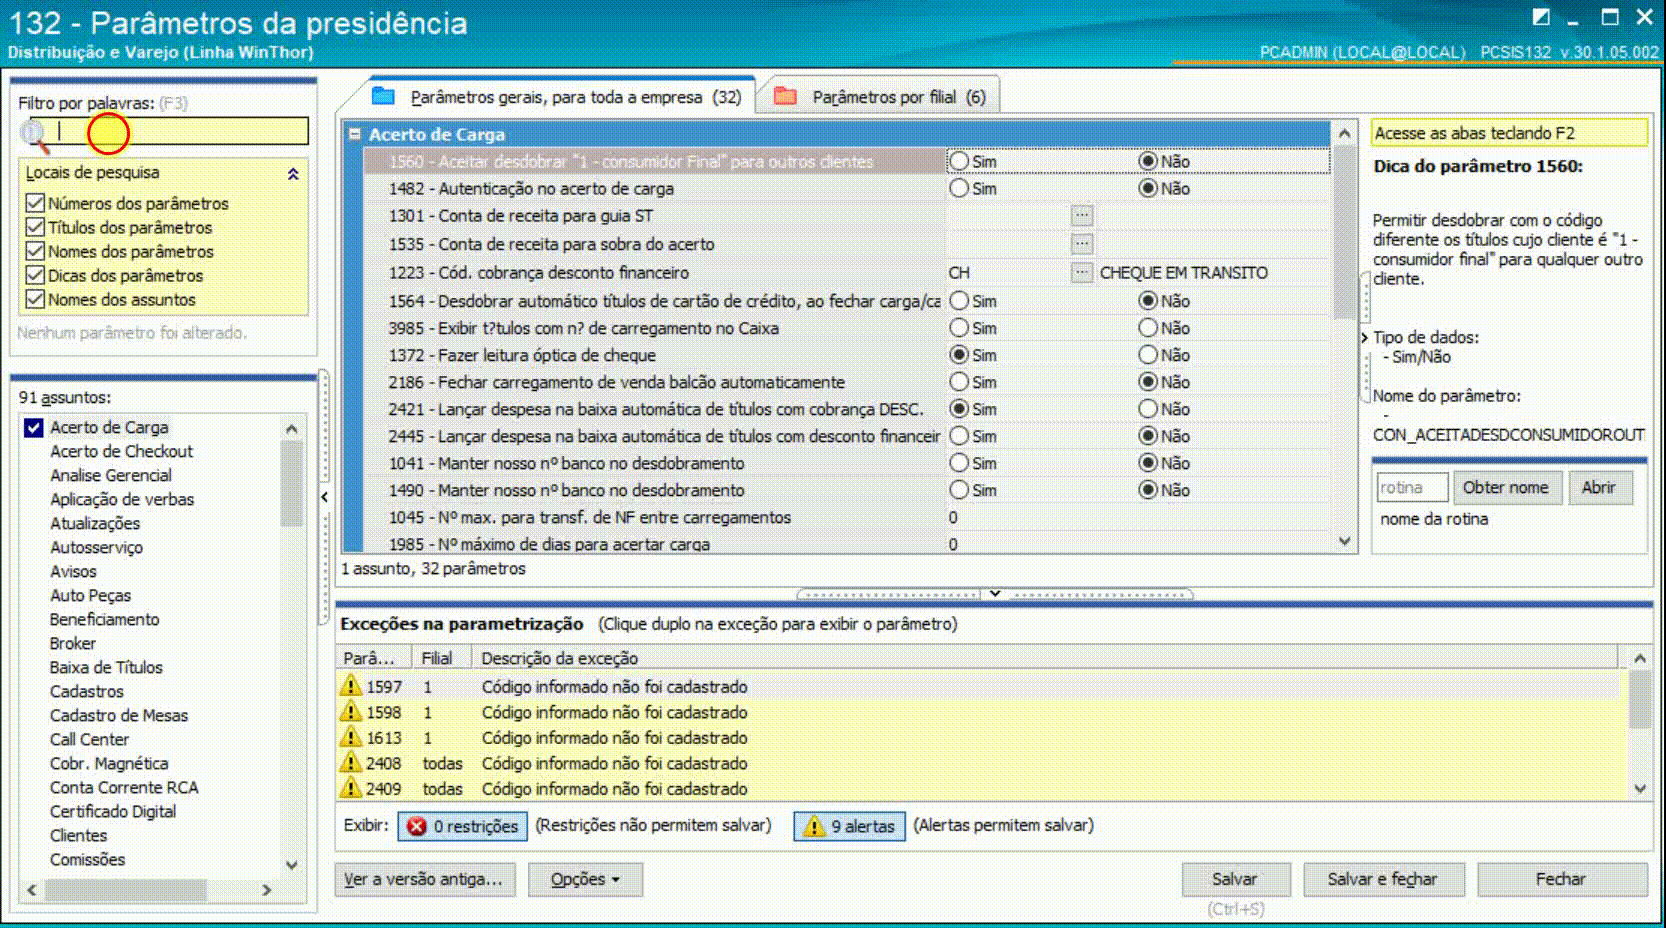Collapse the left panel with arrow handle
Screen dimensions: 1666x928
324,497
